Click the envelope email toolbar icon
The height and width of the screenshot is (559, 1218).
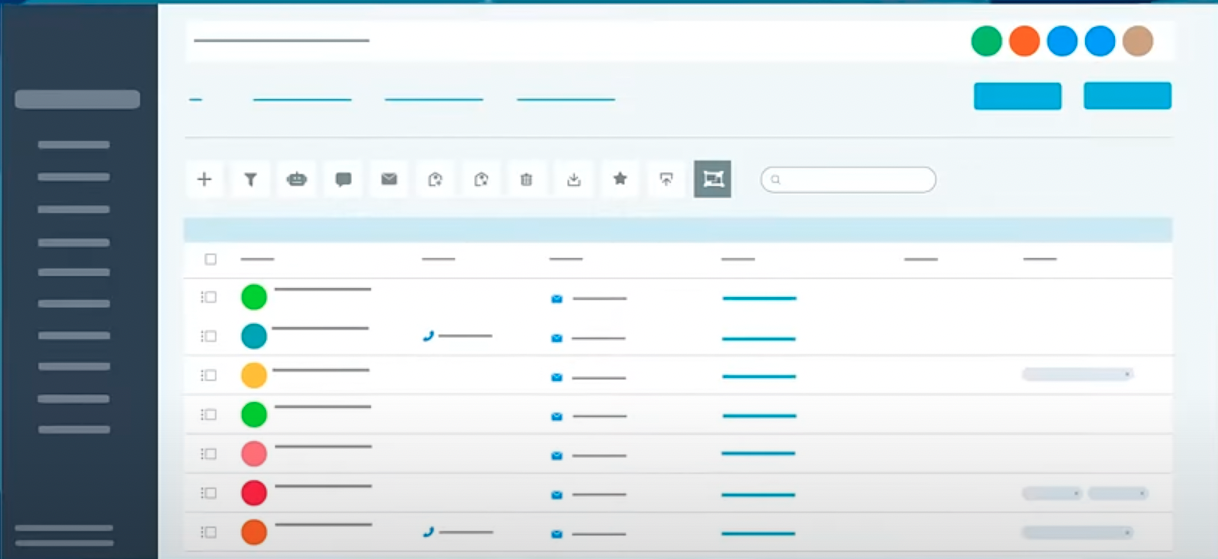point(389,180)
